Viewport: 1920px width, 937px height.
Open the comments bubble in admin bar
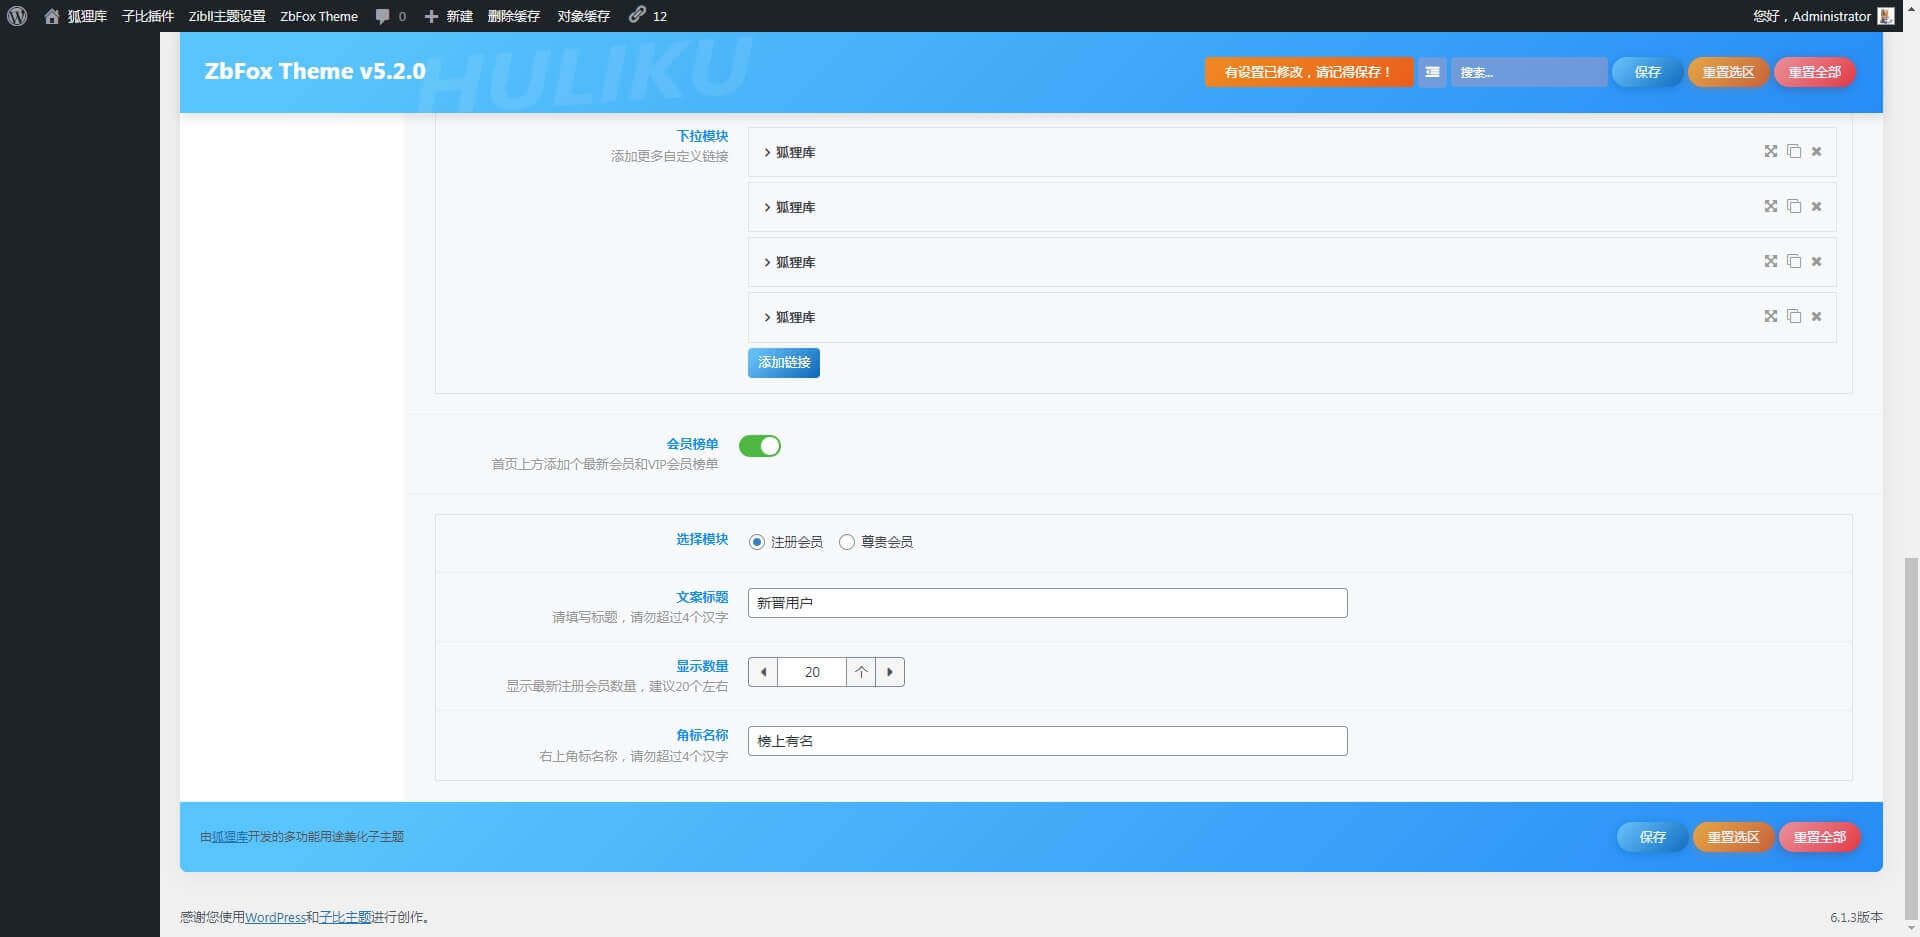(390, 16)
